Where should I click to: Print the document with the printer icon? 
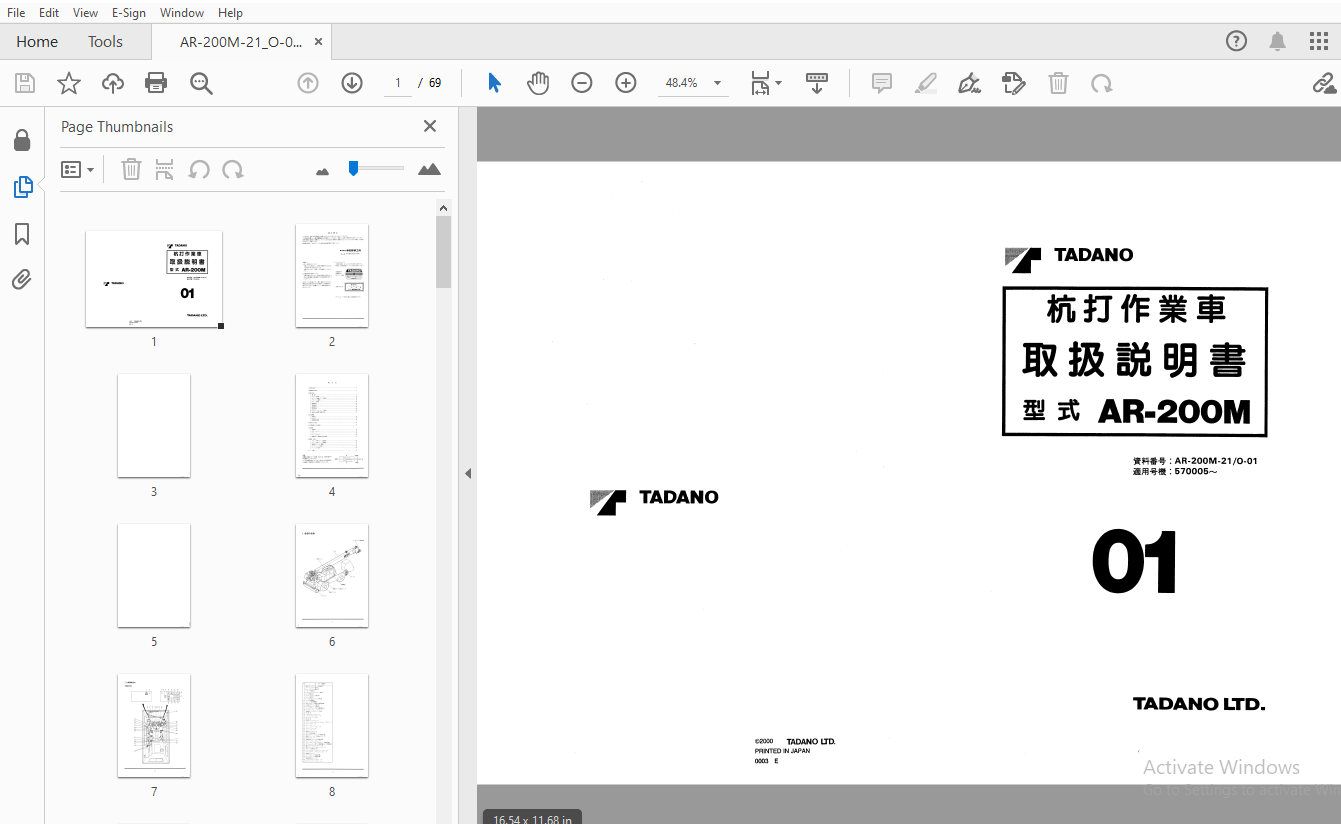(157, 83)
